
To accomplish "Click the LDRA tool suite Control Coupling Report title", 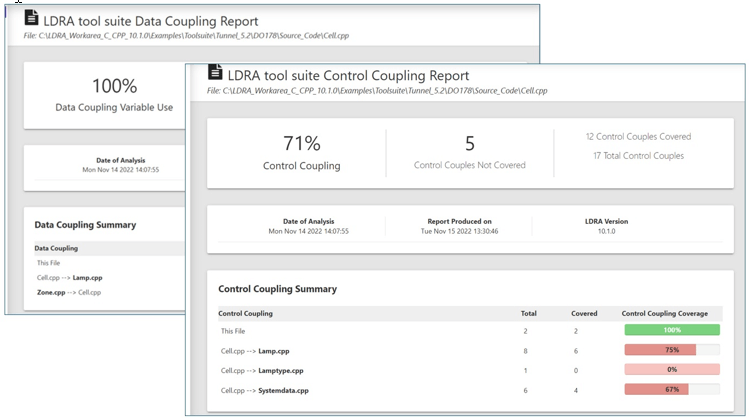I will coord(348,75).
